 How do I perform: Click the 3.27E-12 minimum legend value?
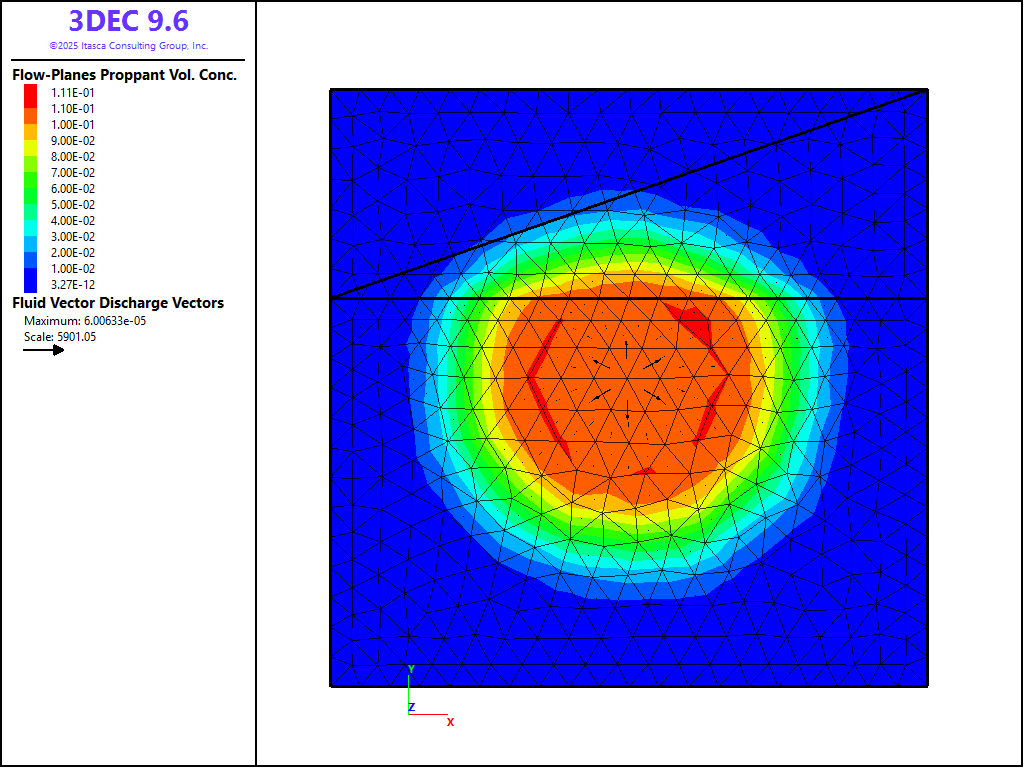(x=73, y=285)
